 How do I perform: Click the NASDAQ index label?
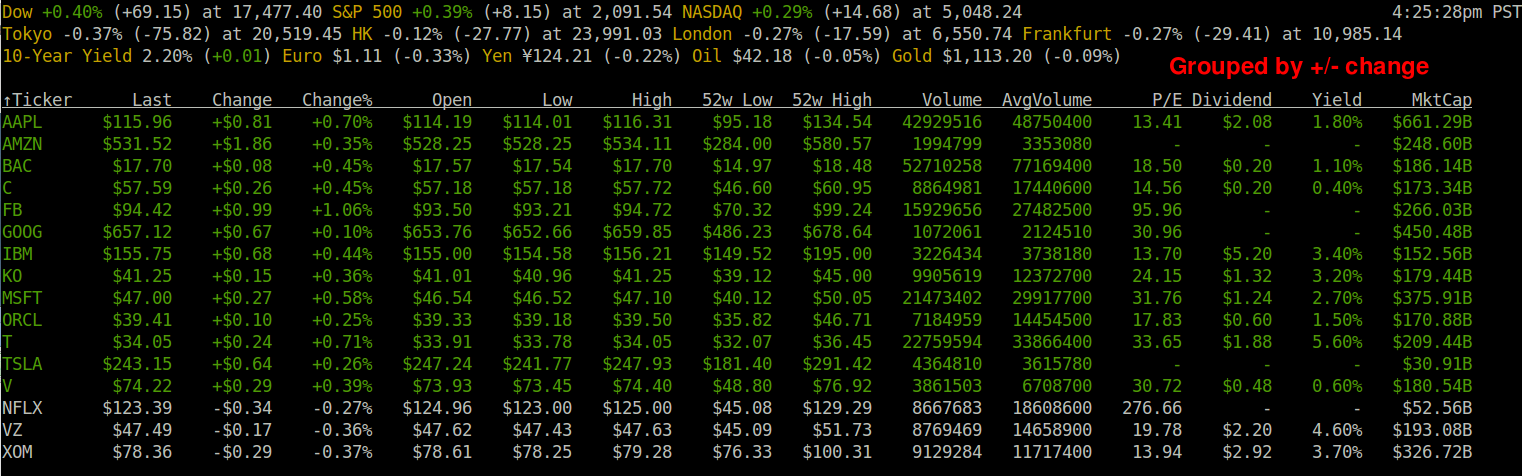pos(712,12)
